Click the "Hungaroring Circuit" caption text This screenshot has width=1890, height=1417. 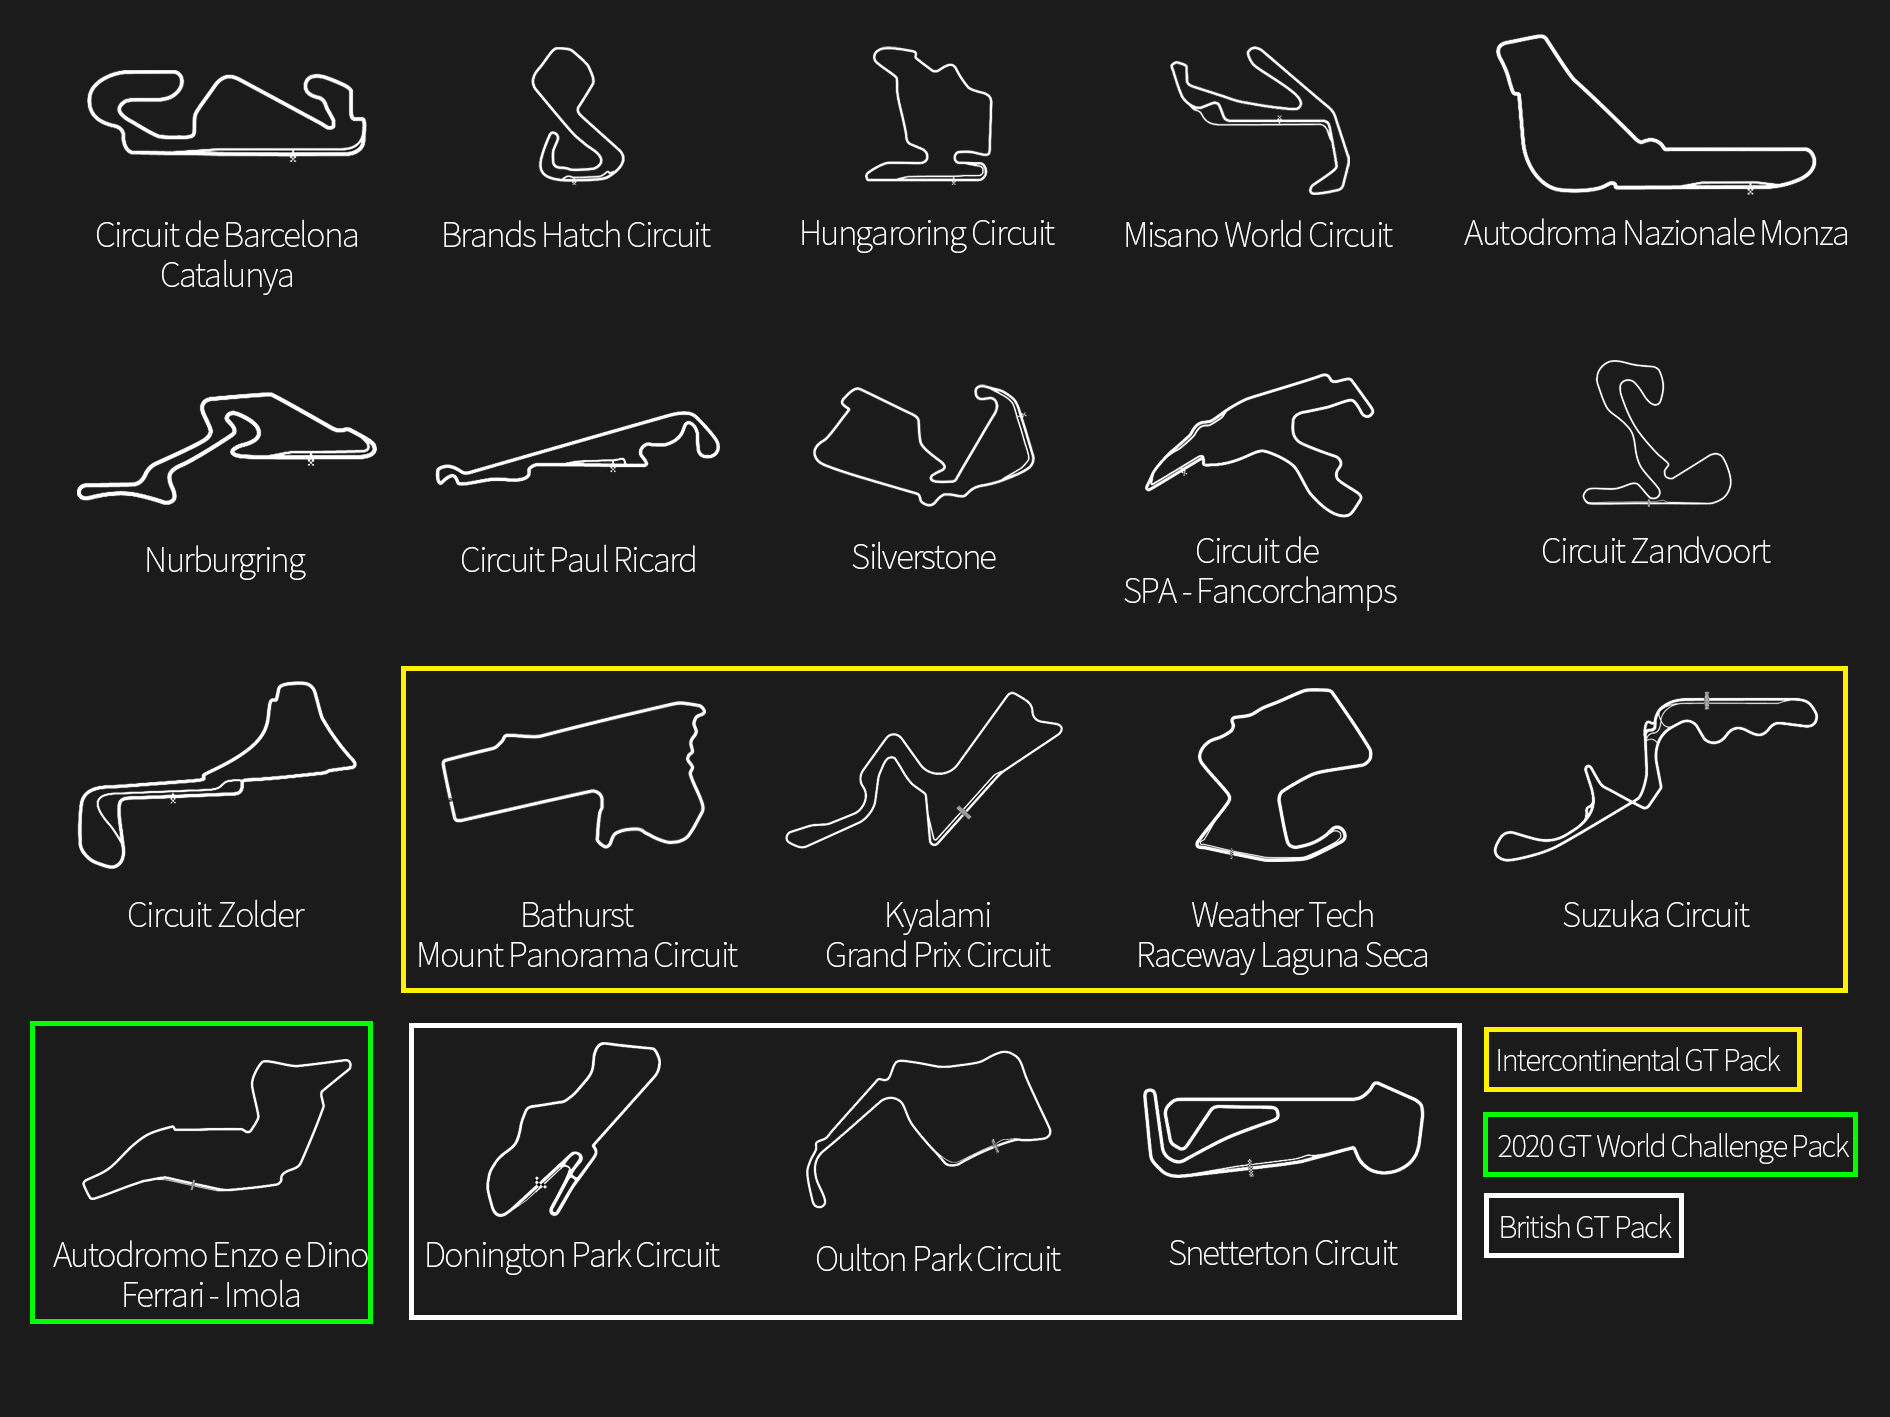pos(927,234)
